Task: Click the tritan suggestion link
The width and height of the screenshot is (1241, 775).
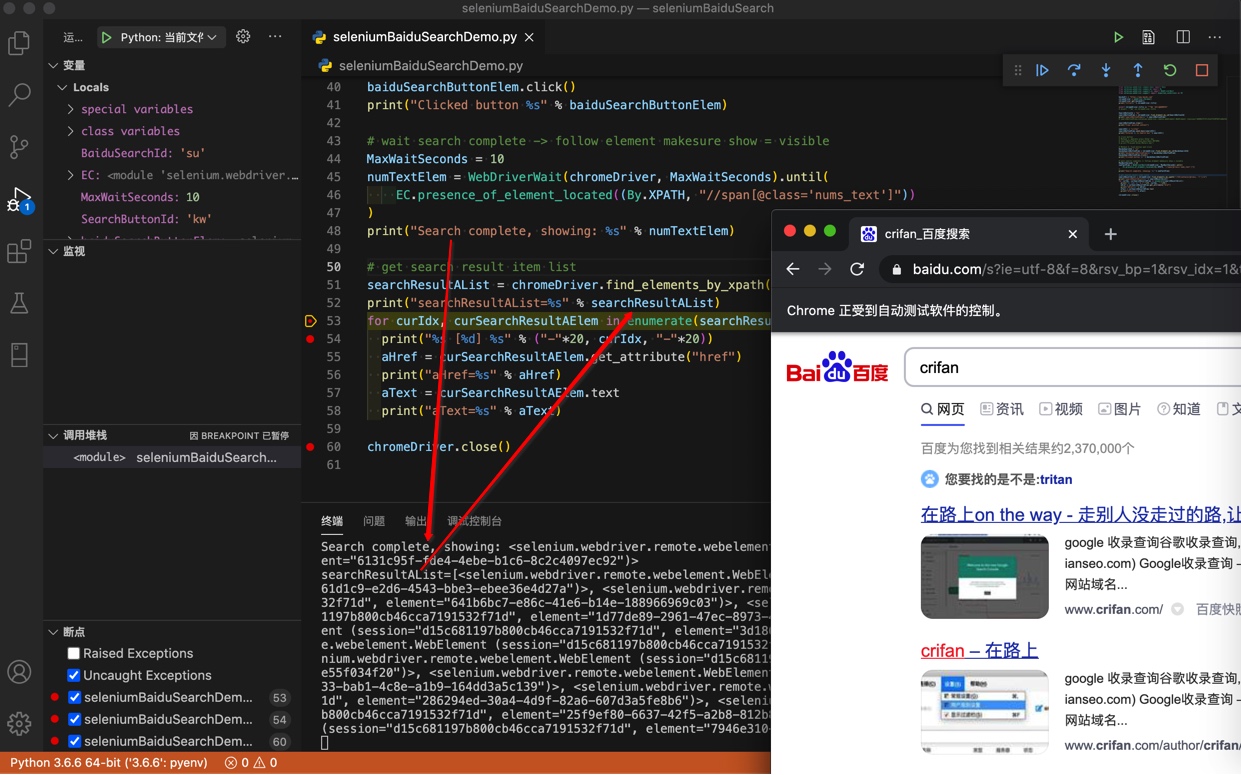Action: click(x=1056, y=480)
